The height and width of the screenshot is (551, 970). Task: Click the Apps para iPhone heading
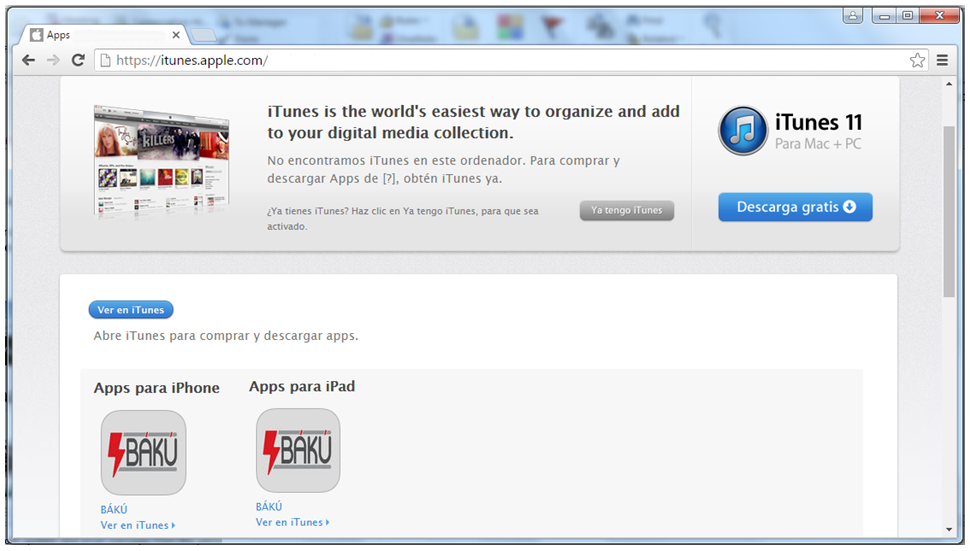(x=157, y=388)
